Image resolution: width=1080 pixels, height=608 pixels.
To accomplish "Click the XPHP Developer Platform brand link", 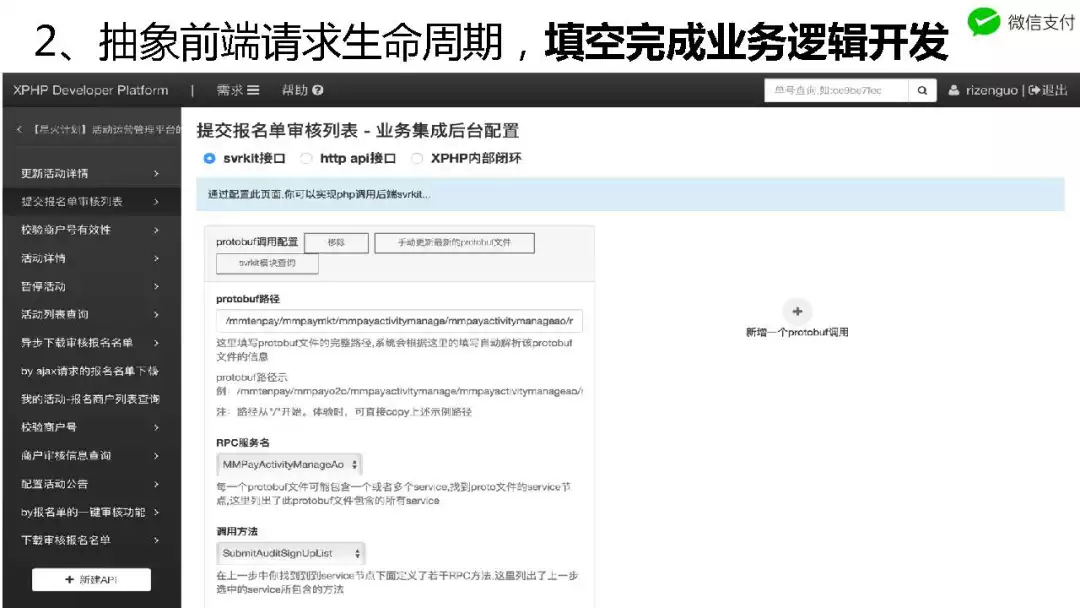I will pyautogui.click(x=90, y=90).
